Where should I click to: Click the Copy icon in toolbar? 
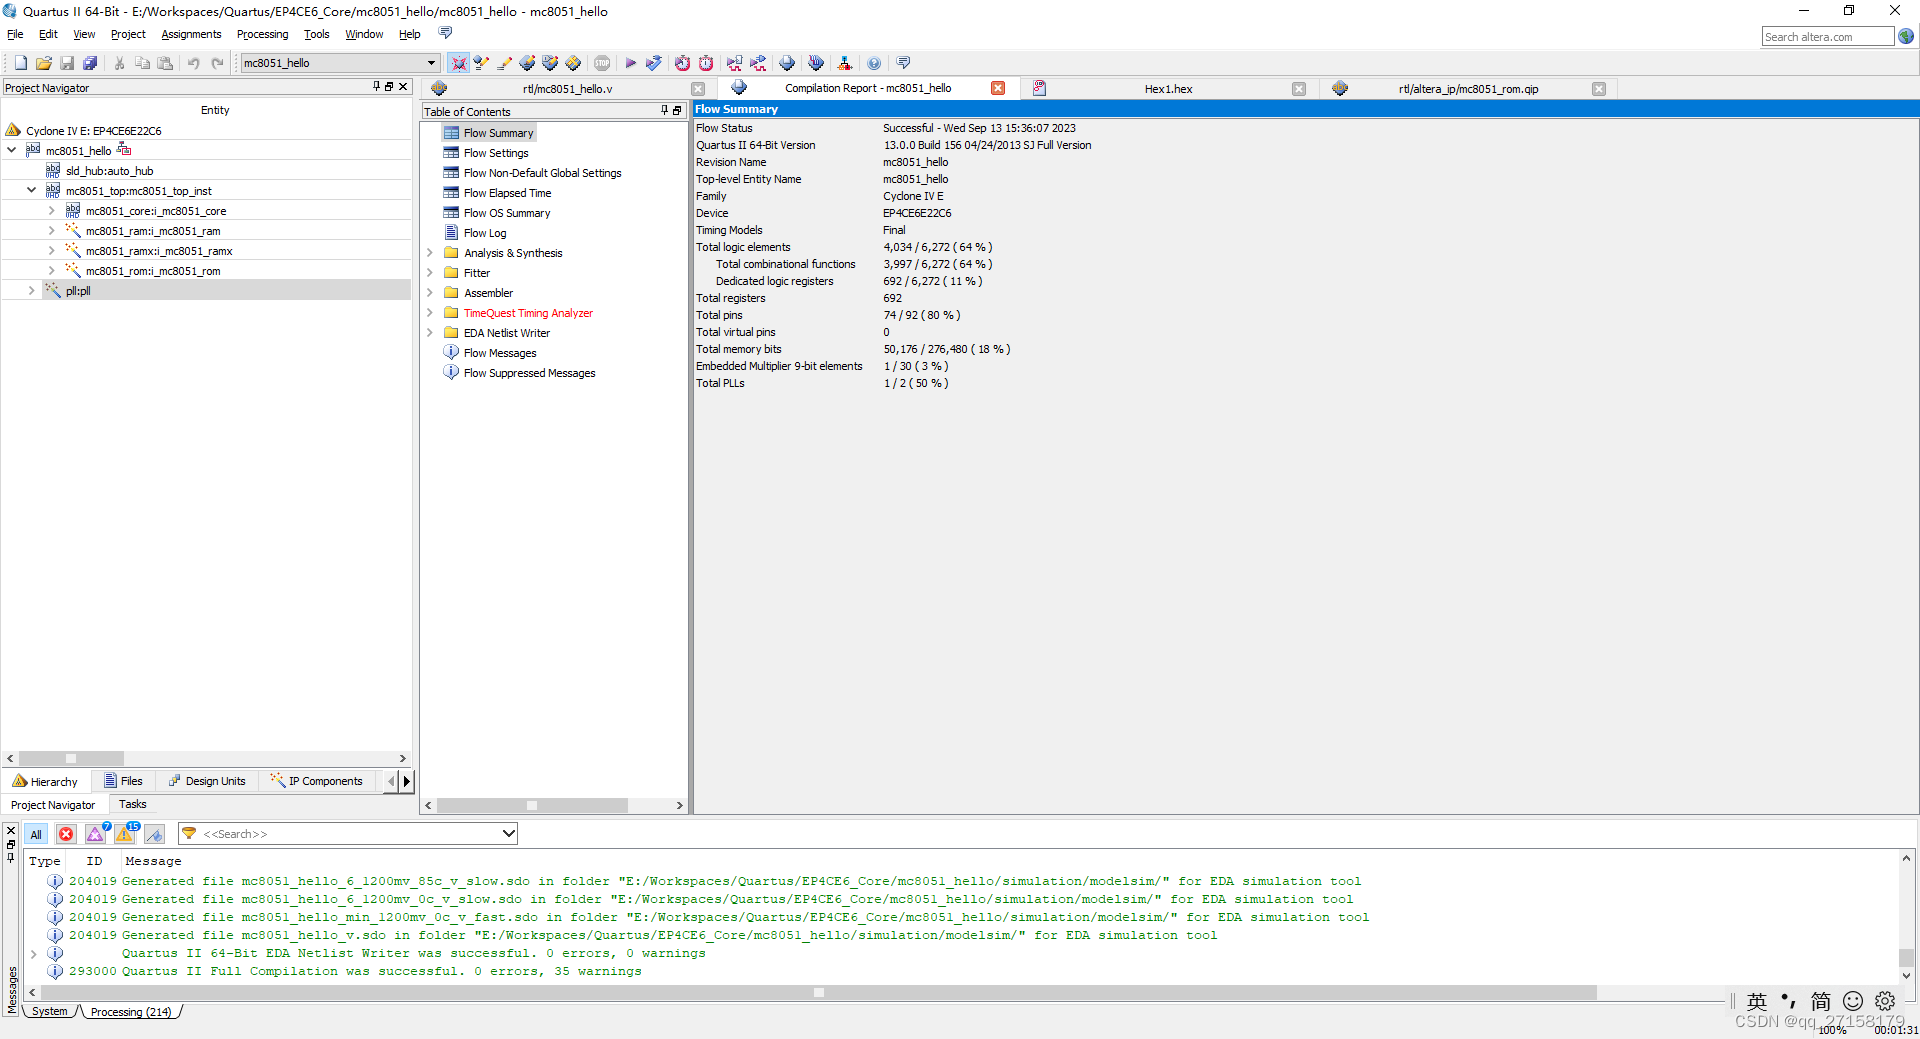[142, 63]
